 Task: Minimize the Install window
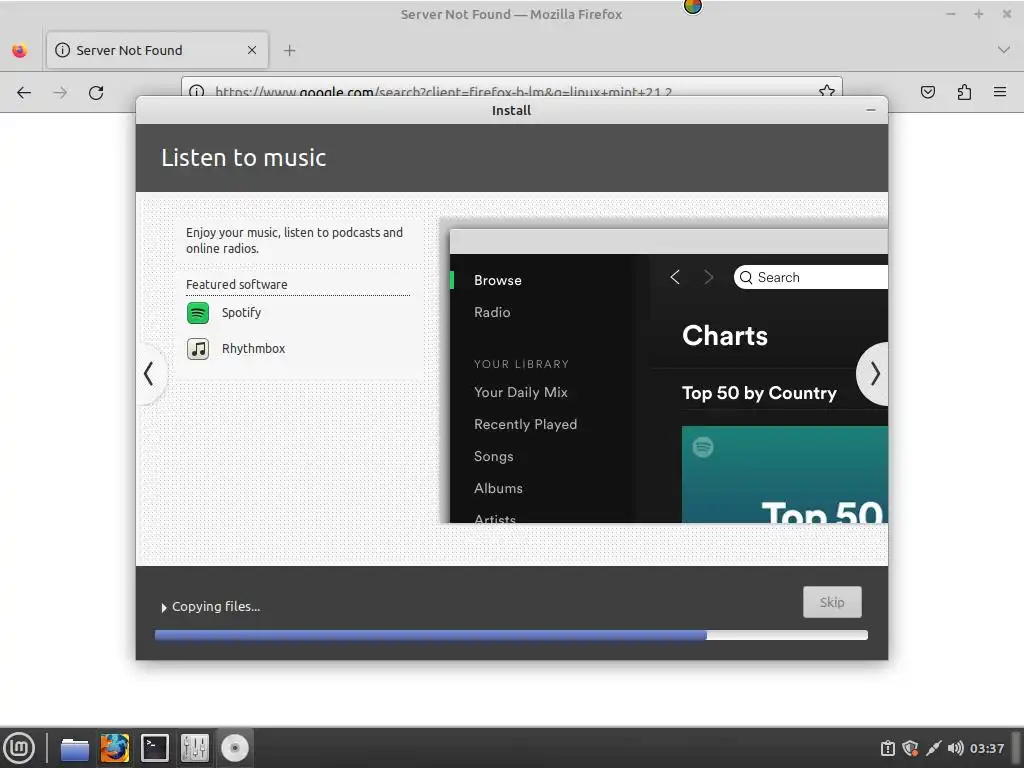[871, 110]
